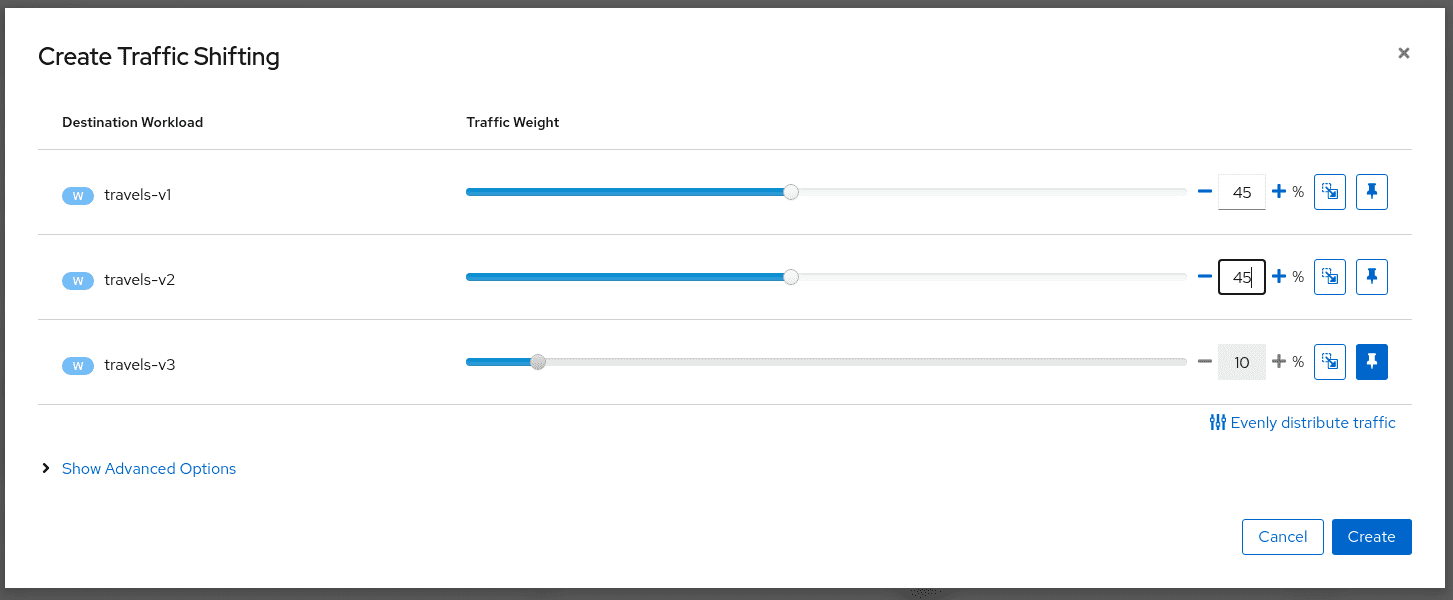Screen dimensions: 1453x600
Task: Decrease travels-v2 weight with minus icon
Action: pos(1204,277)
